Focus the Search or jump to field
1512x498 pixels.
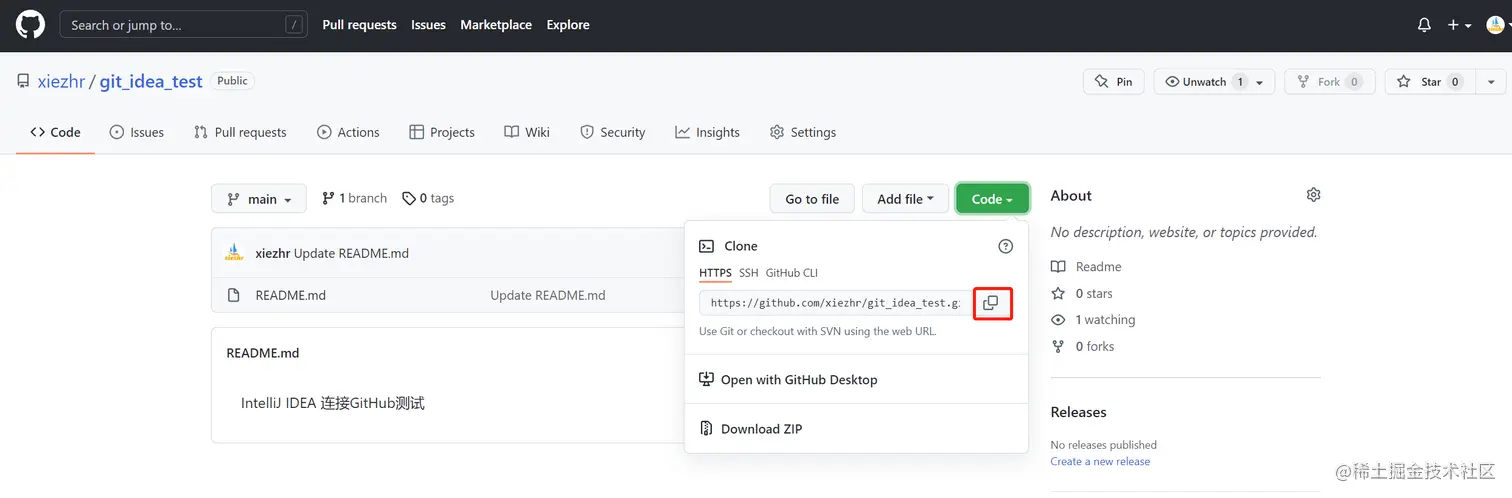click(183, 25)
